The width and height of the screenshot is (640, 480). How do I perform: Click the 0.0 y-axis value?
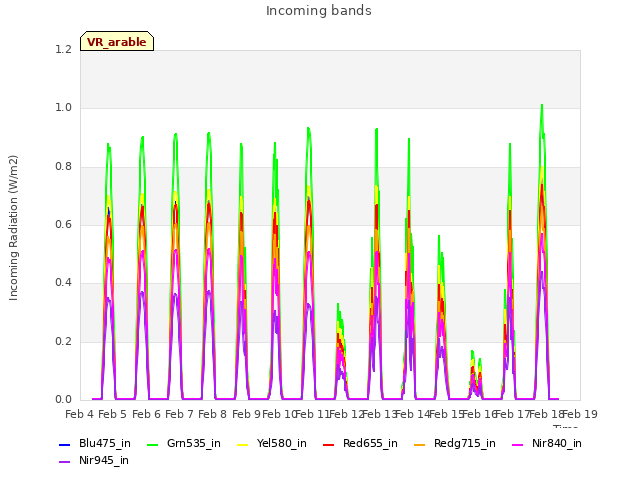click(63, 399)
